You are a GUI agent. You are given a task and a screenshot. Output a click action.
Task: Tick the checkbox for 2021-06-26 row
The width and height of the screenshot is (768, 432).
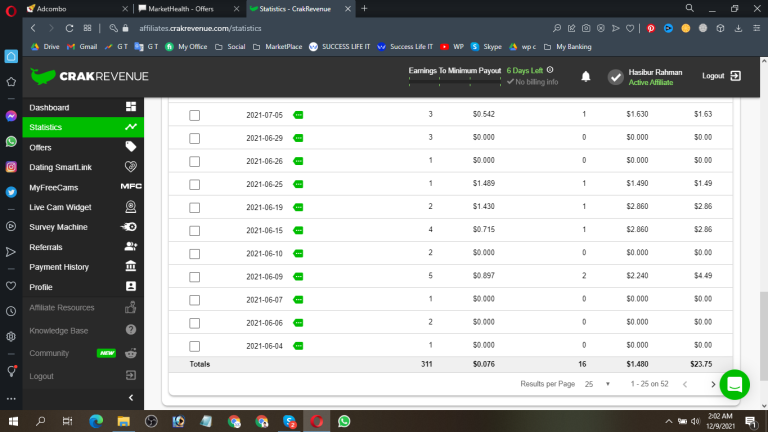(x=194, y=161)
